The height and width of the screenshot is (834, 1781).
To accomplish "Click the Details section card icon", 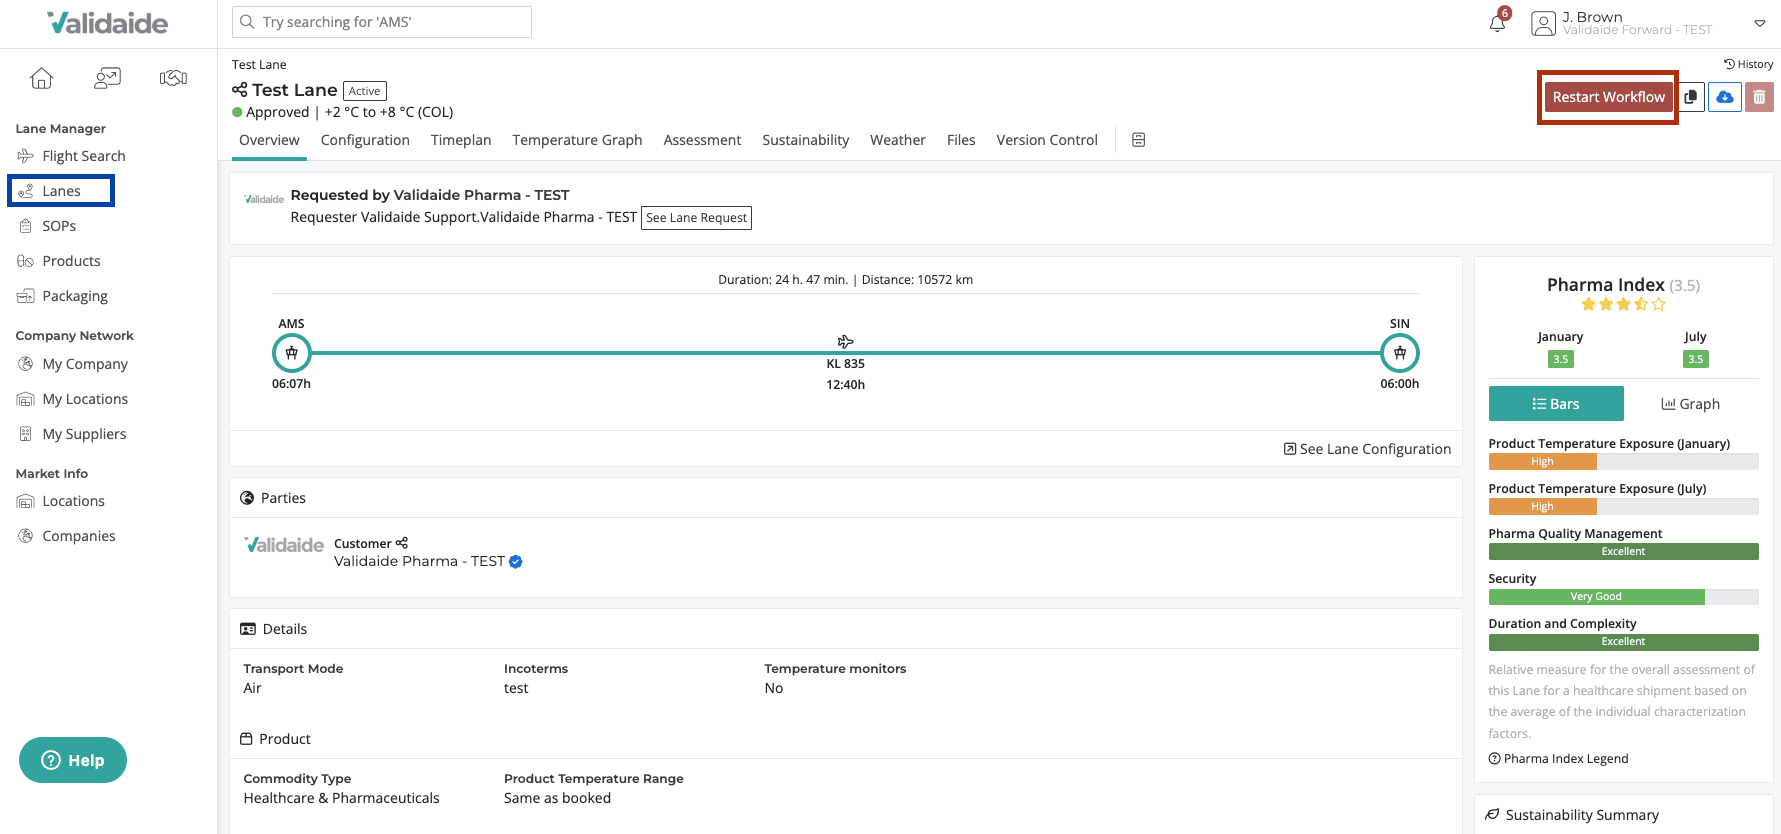I will pyautogui.click(x=248, y=629).
